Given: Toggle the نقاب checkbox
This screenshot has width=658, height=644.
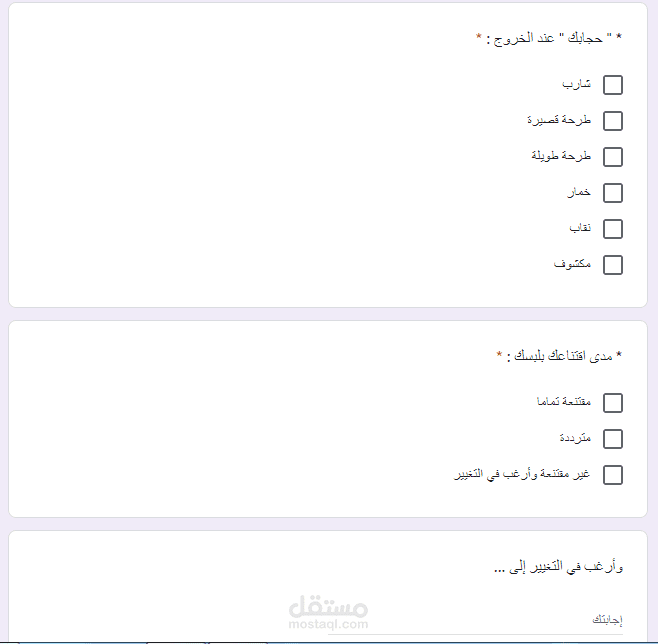Looking at the screenshot, I should (613, 229).
